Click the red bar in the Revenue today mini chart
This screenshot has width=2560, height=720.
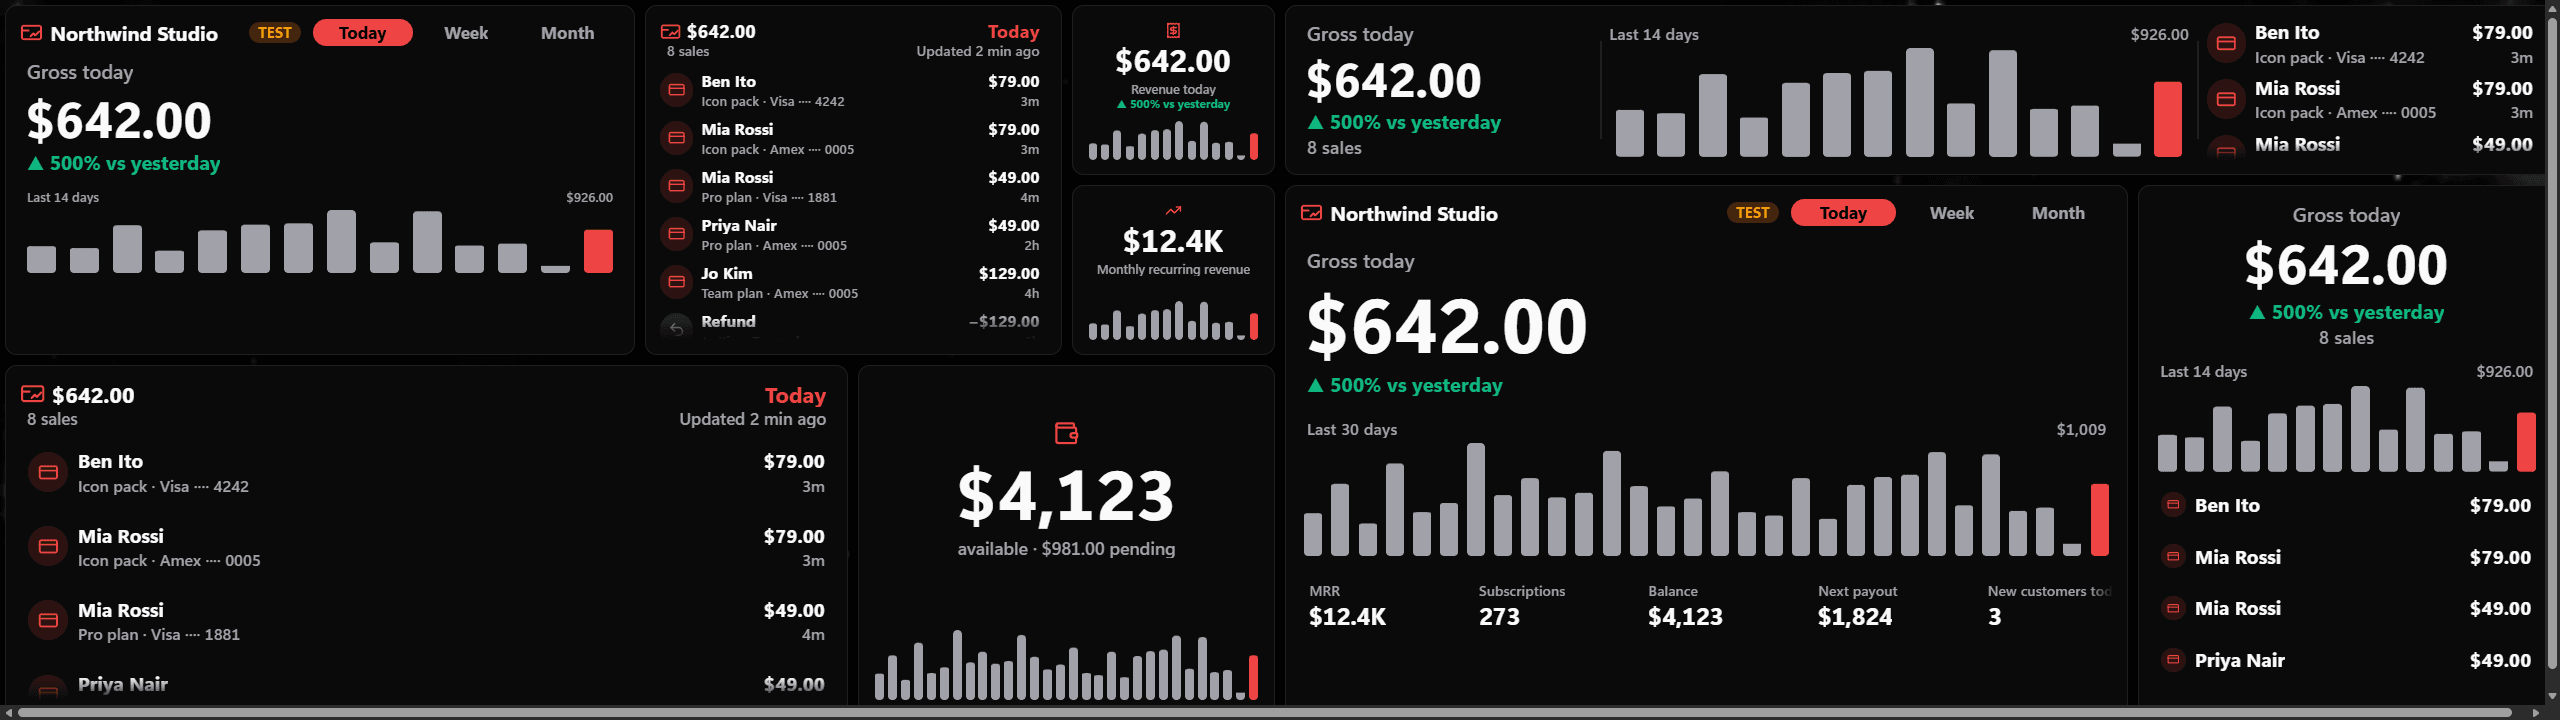tap(1254, 146)
